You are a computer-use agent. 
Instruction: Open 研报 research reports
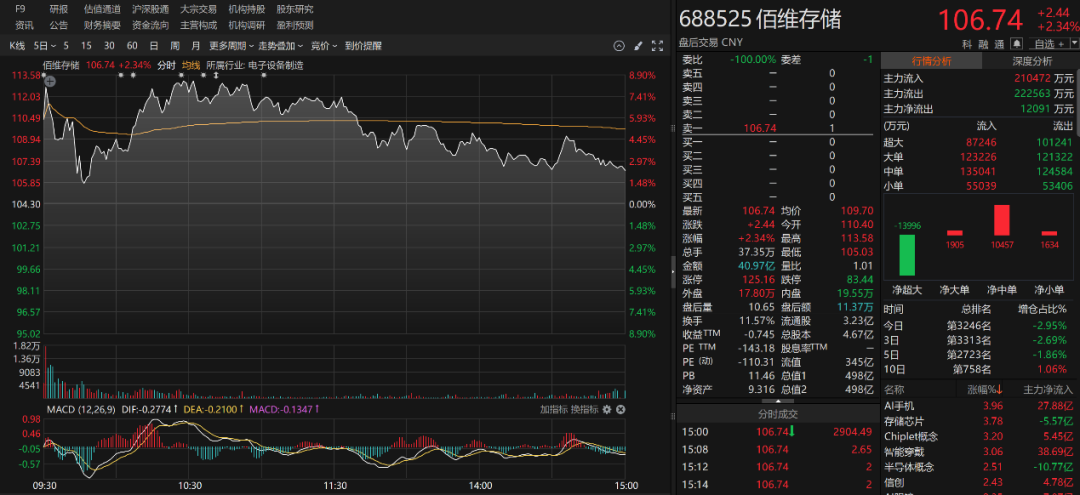pyautogui.click(x=59, y=10)
